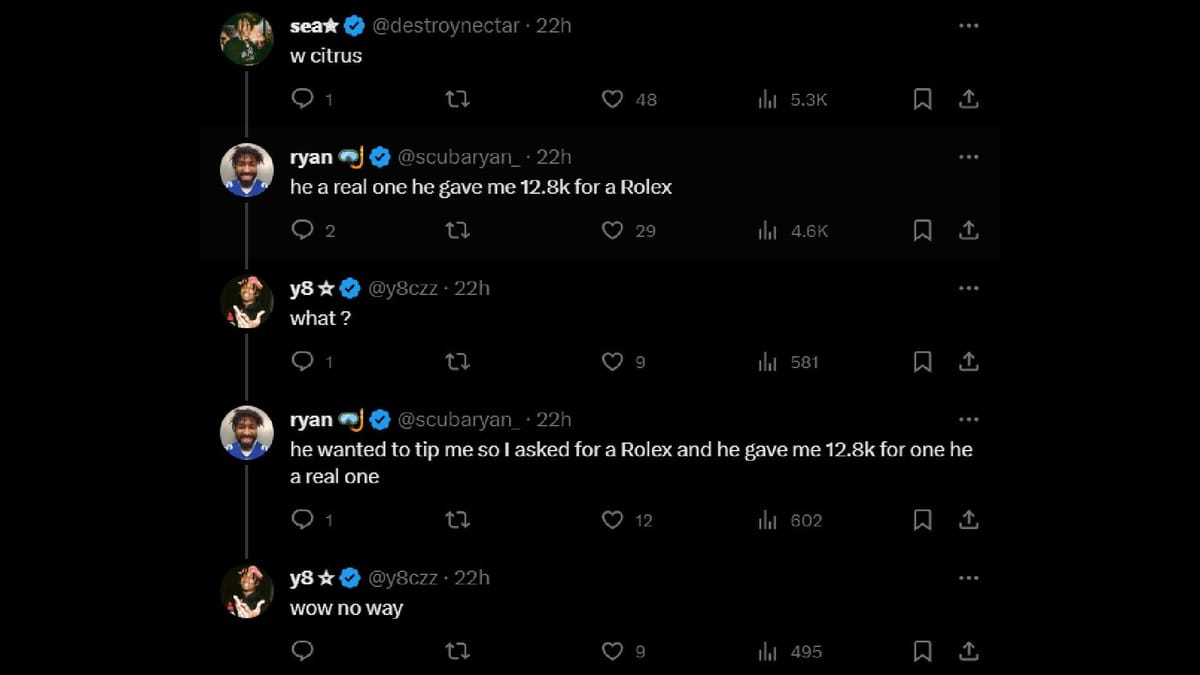Click the verified badge next to sea★
This screenshot has width=1200, height=675.
click(x=354, y=25)
